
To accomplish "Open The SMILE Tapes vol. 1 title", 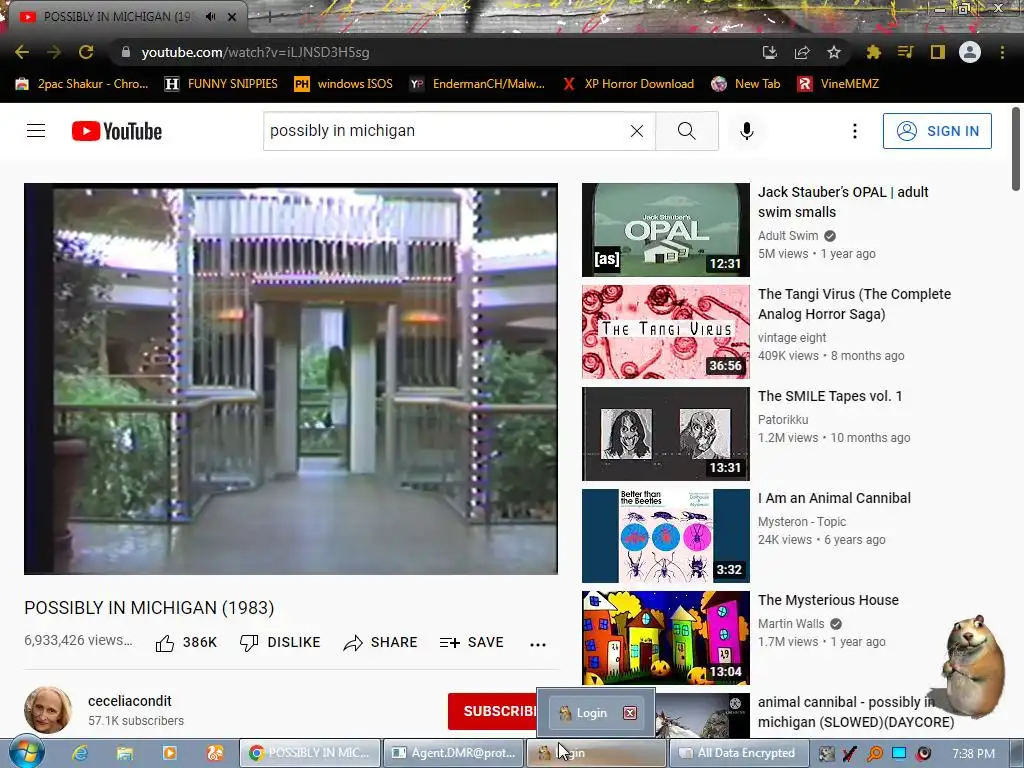I will pyautogui.click(x=829, y=396).
